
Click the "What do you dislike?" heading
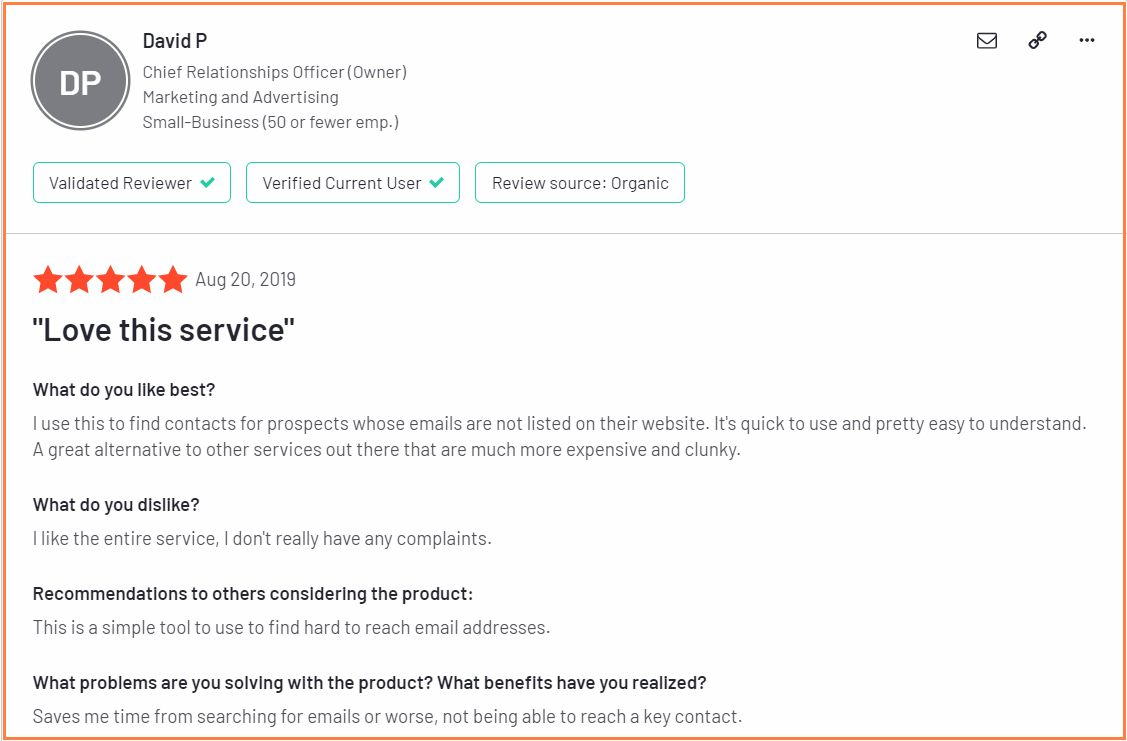(116, 505)
